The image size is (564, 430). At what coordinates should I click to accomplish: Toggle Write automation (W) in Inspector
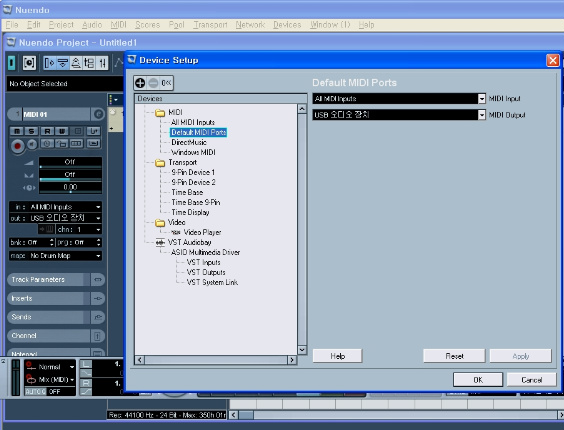pos(62,131)
